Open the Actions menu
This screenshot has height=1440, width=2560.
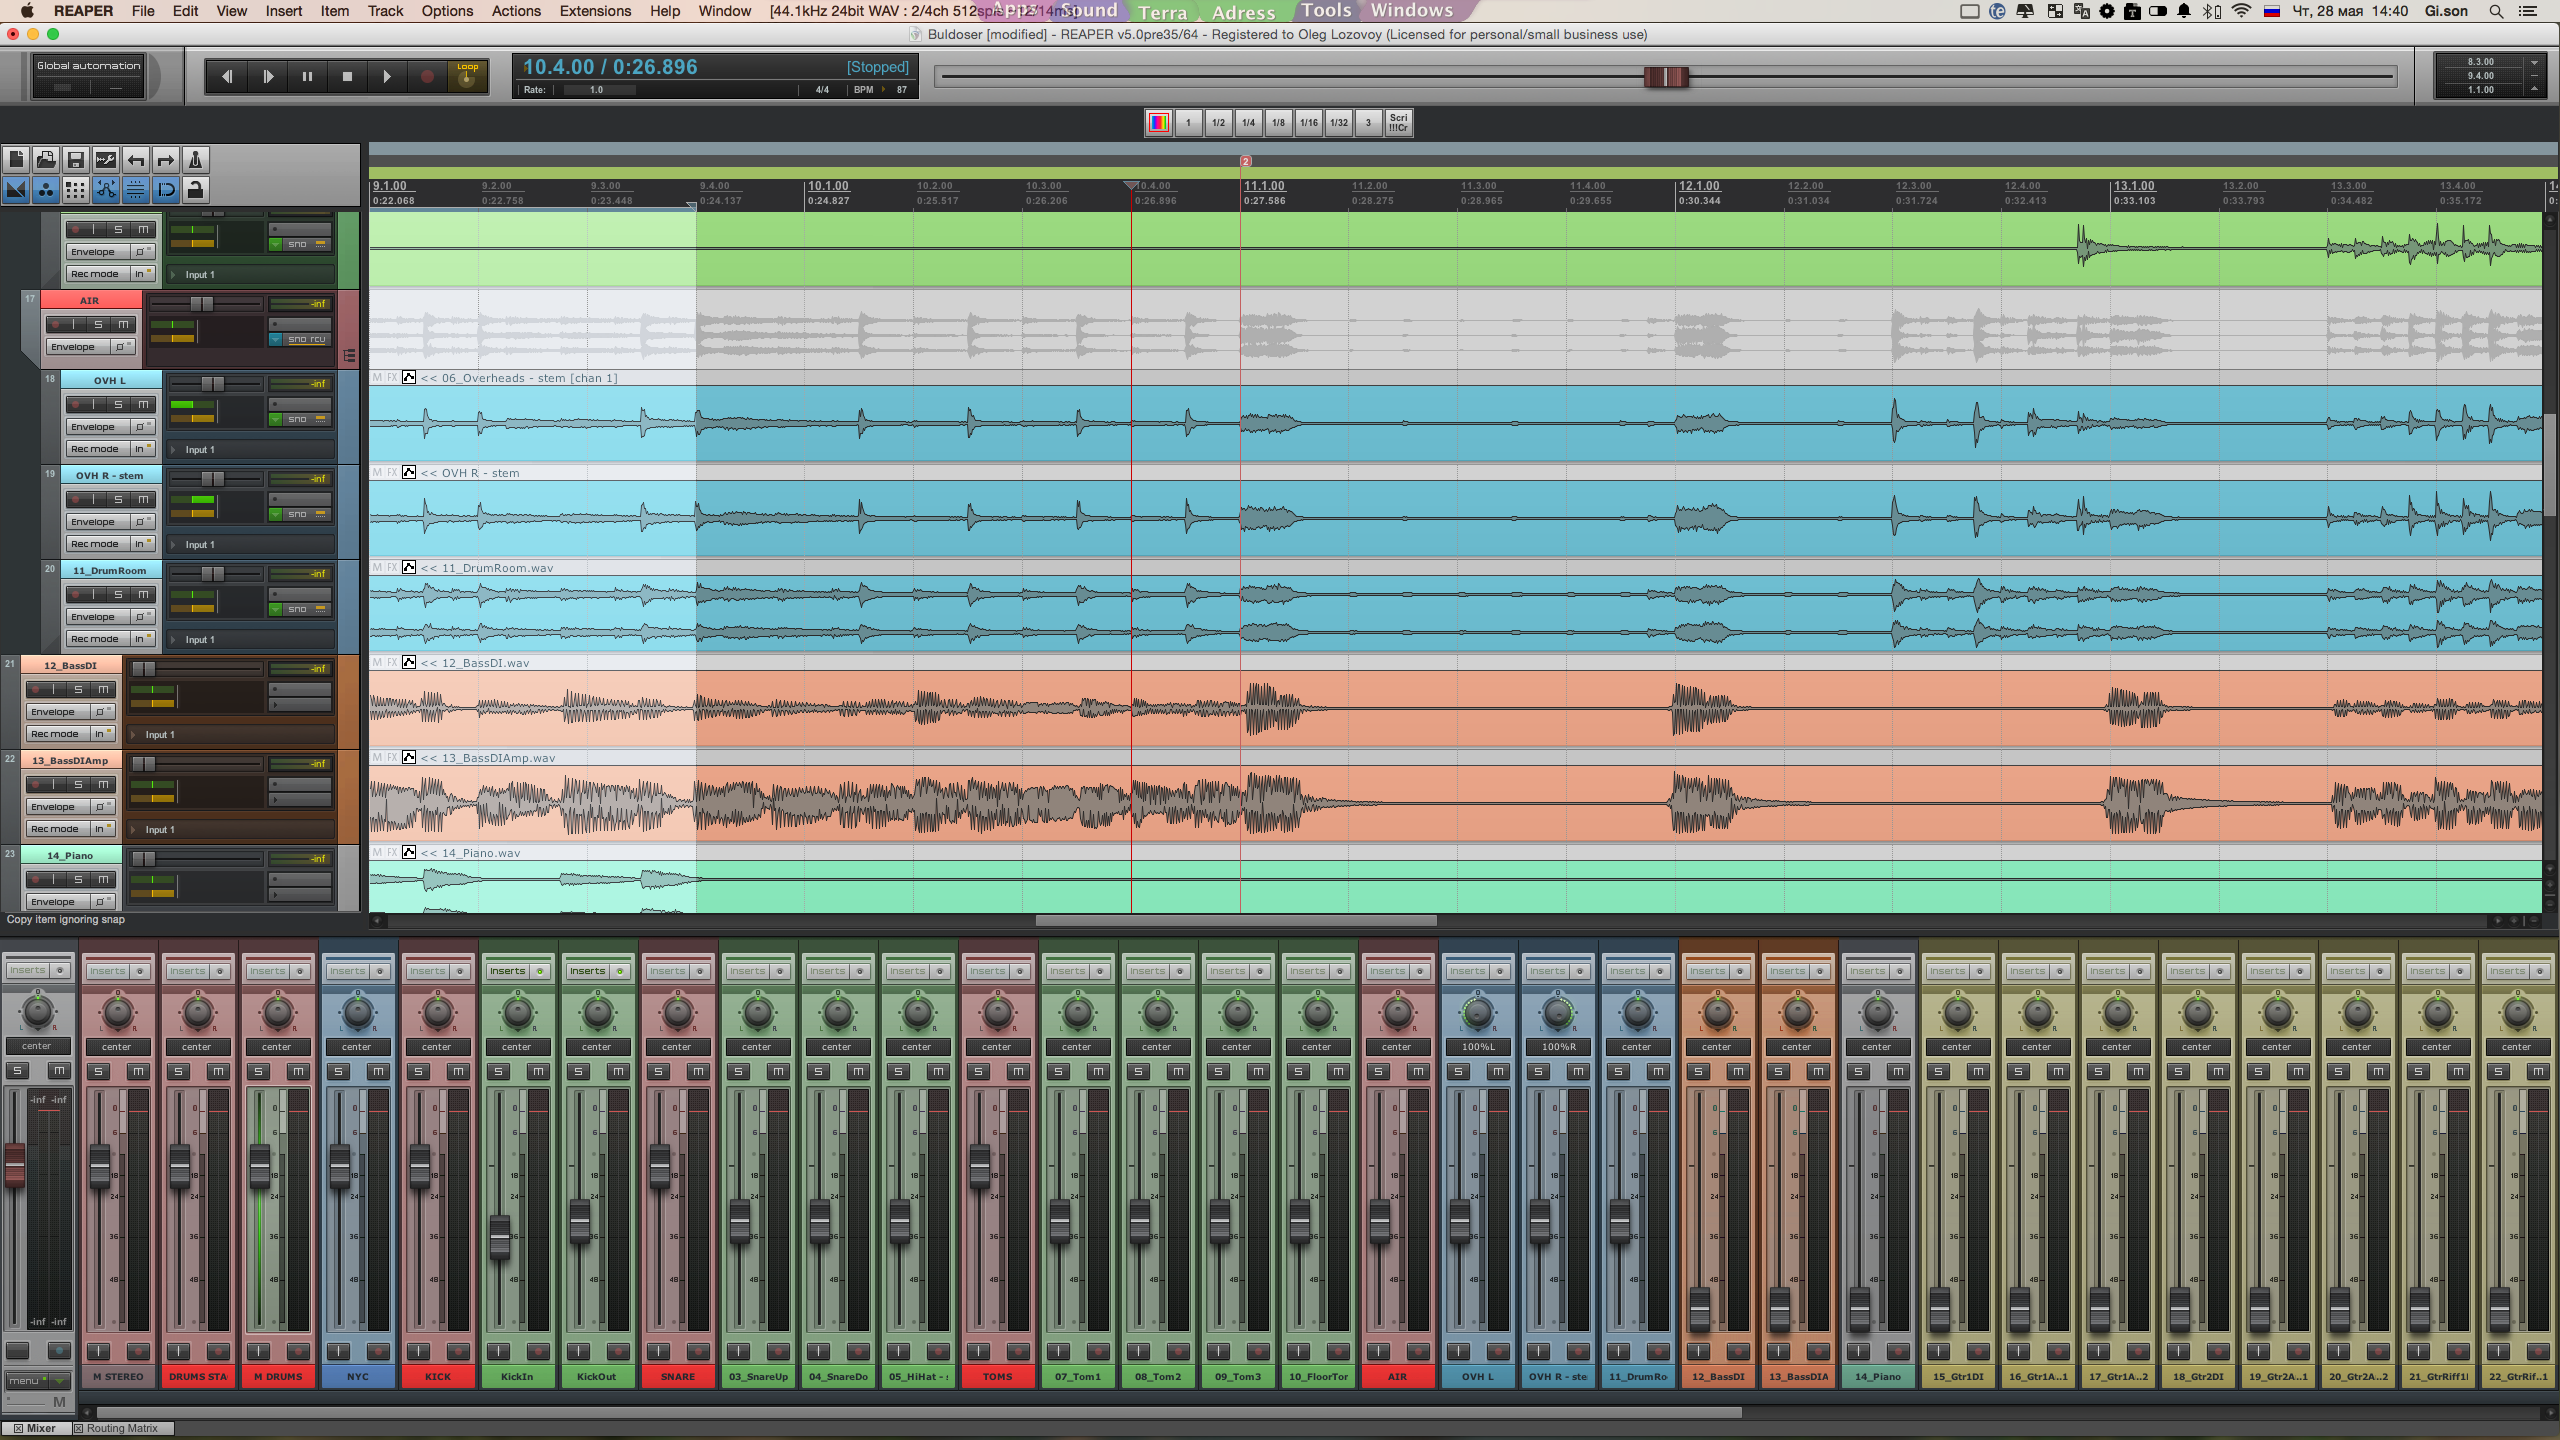[516, 11]
